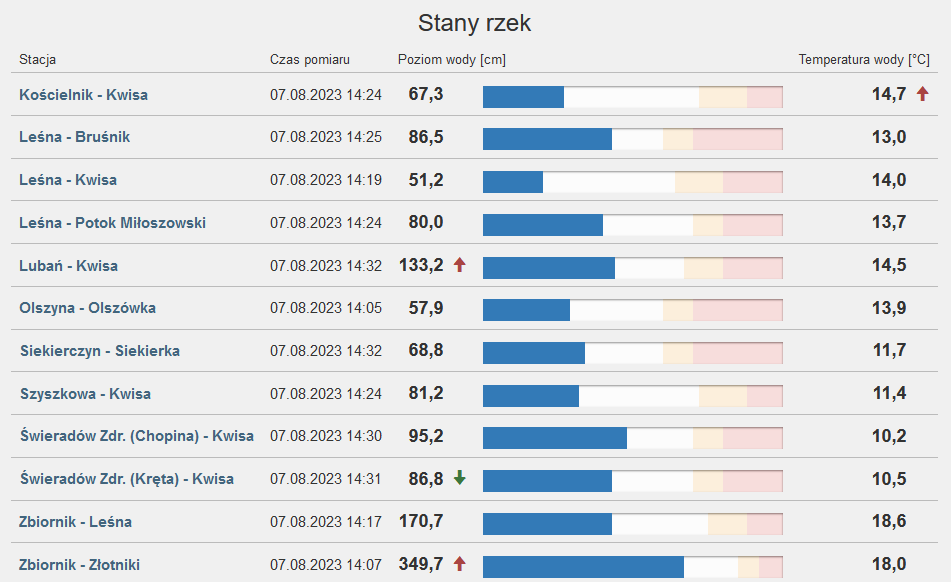This screenshot has height=582, width=951.
Task: Click the rising arrow next to 133,2
Action: pos(460,265)
